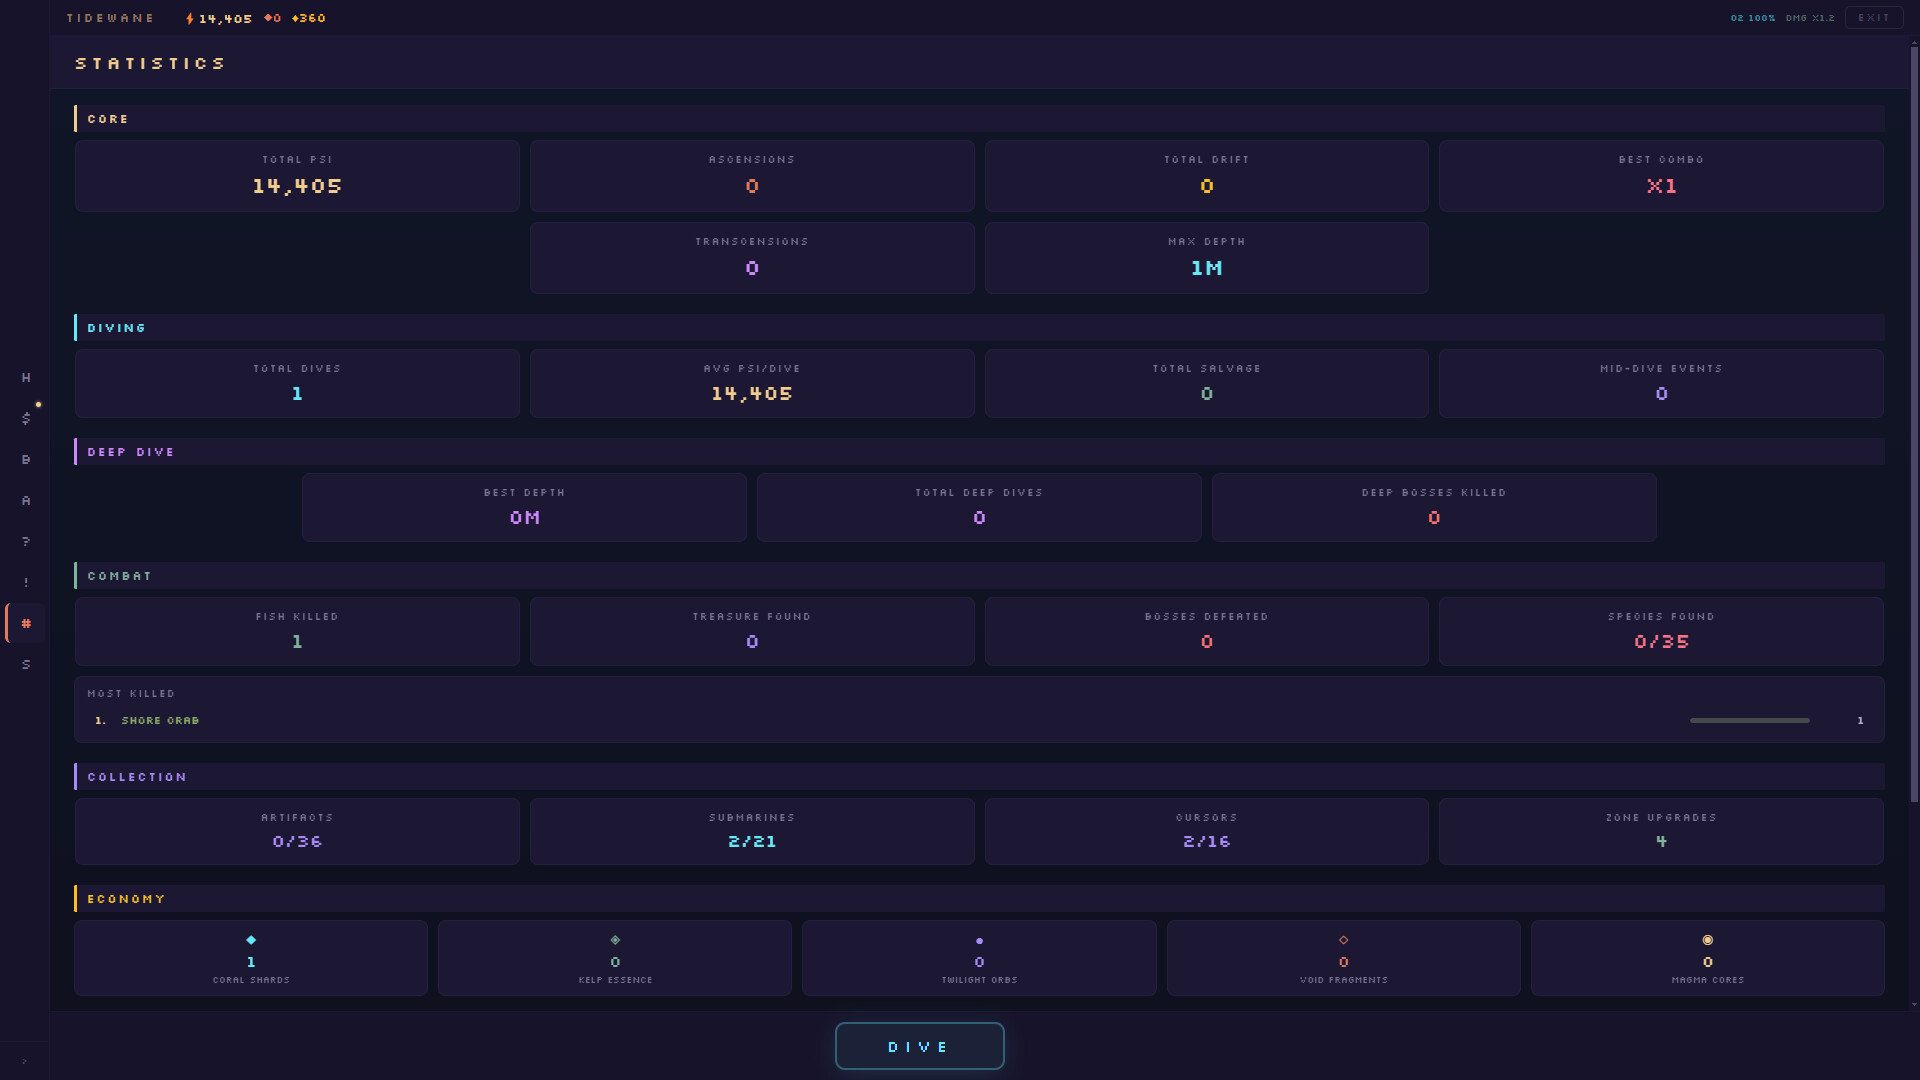Click the Magma Cores icon

(x=1707, y=940)
